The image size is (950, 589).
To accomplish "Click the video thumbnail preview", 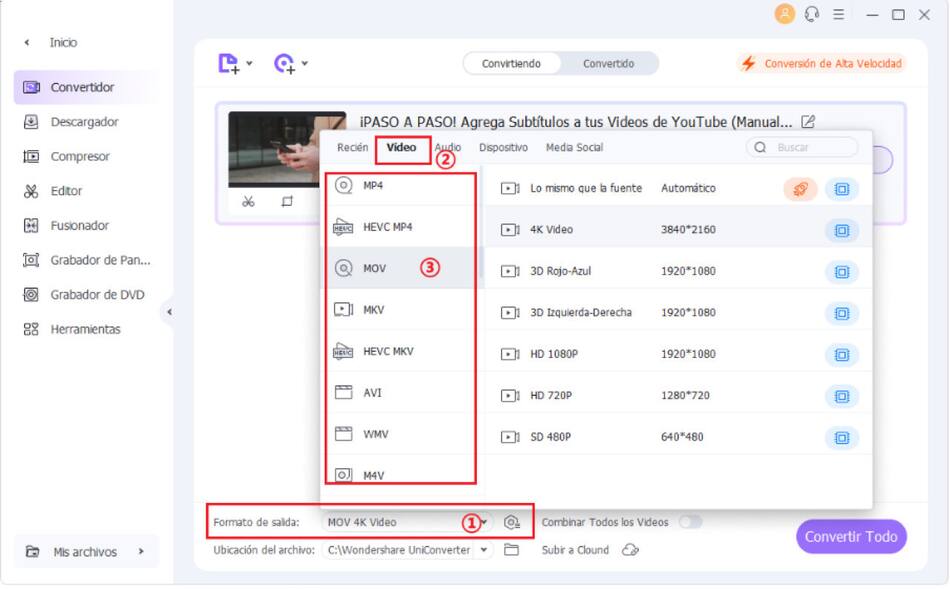I will click(274, 150).
